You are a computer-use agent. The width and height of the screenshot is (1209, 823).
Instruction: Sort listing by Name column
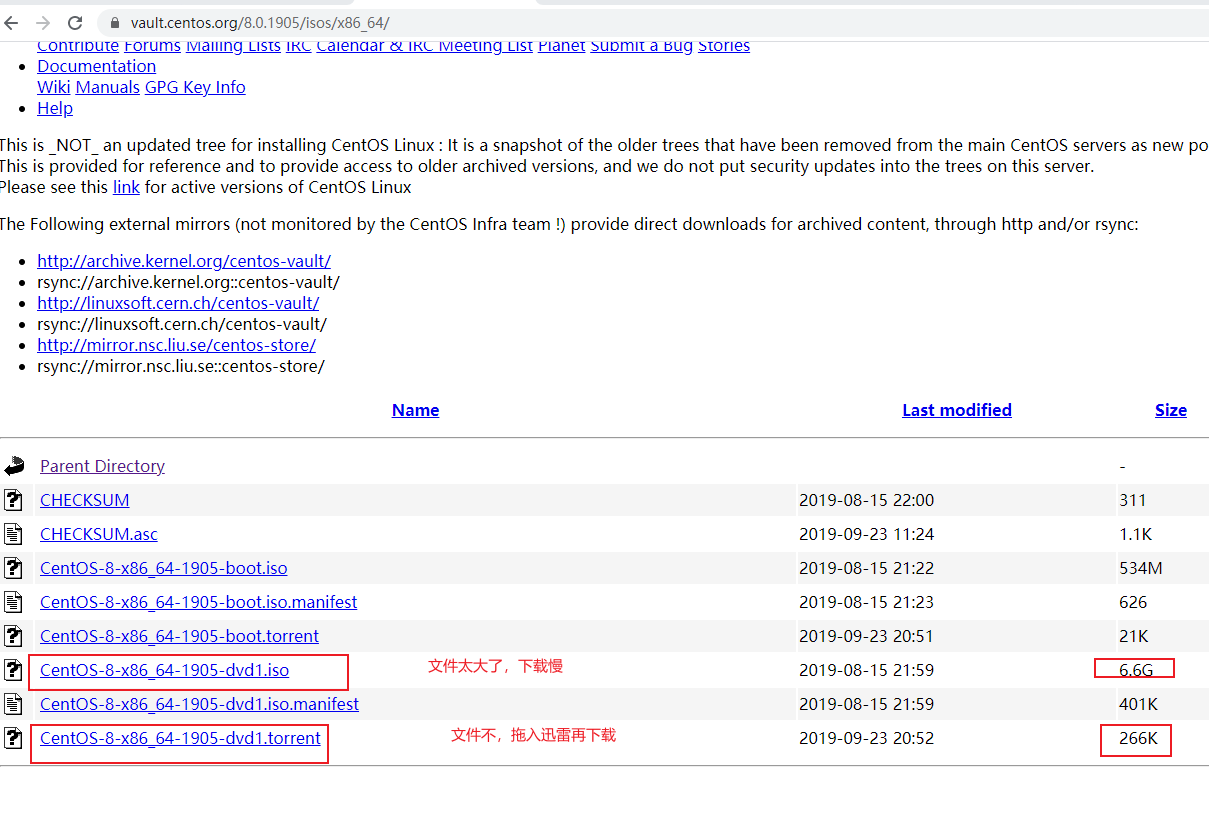coord(415,410)
